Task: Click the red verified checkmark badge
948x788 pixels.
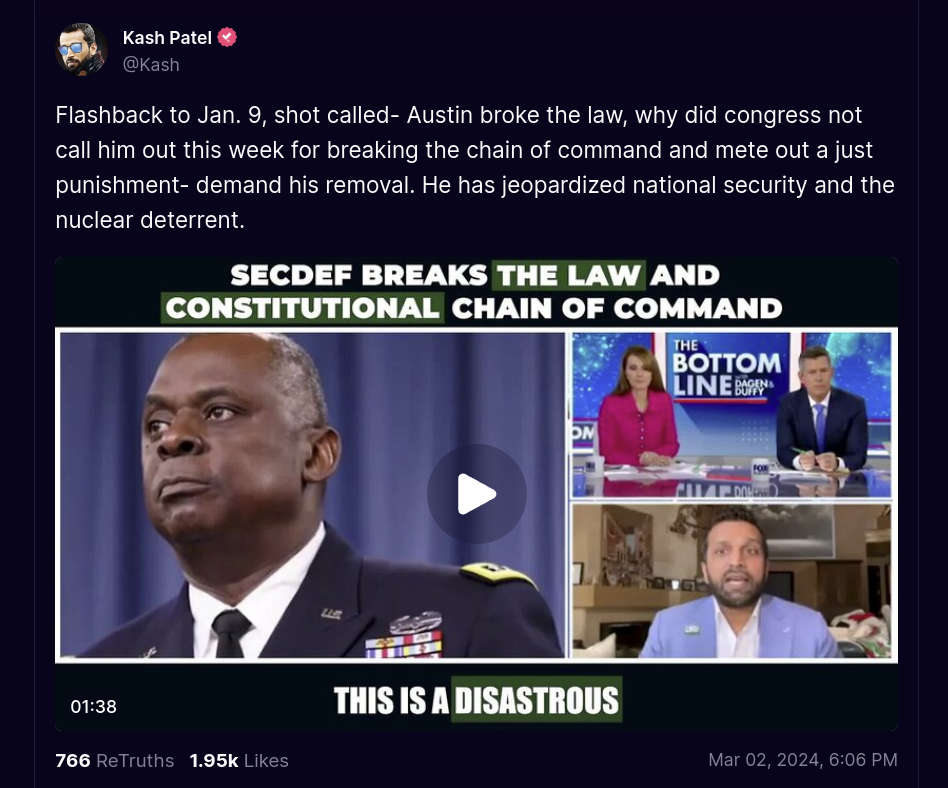Action: (227, 37)
